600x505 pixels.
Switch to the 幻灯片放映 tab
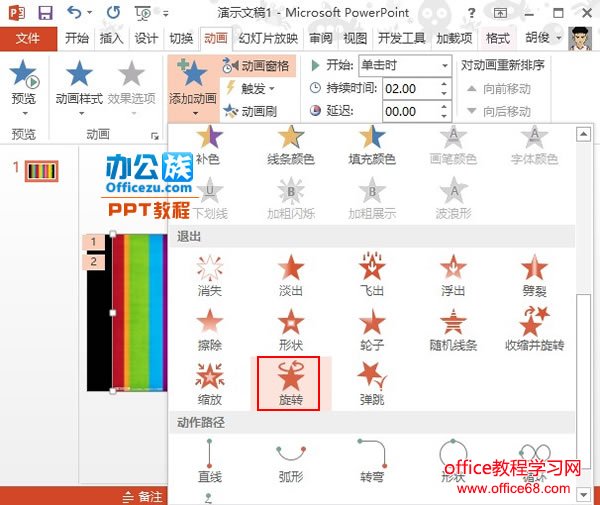tap(268, 38)
